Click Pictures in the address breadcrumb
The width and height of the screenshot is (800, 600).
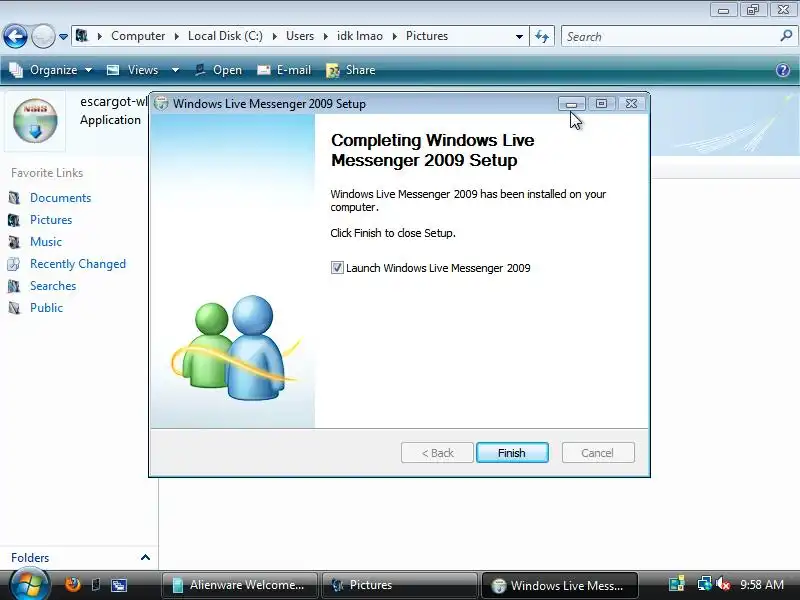click(427, 36)
